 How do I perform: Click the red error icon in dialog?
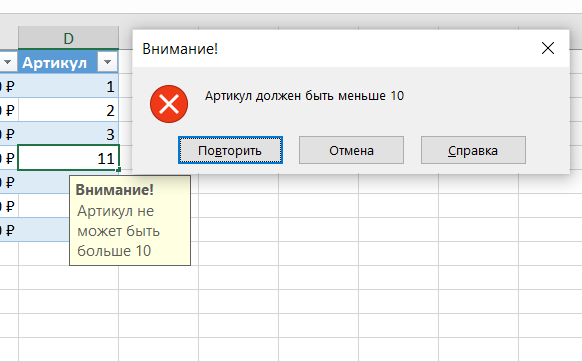pos(169,104)
